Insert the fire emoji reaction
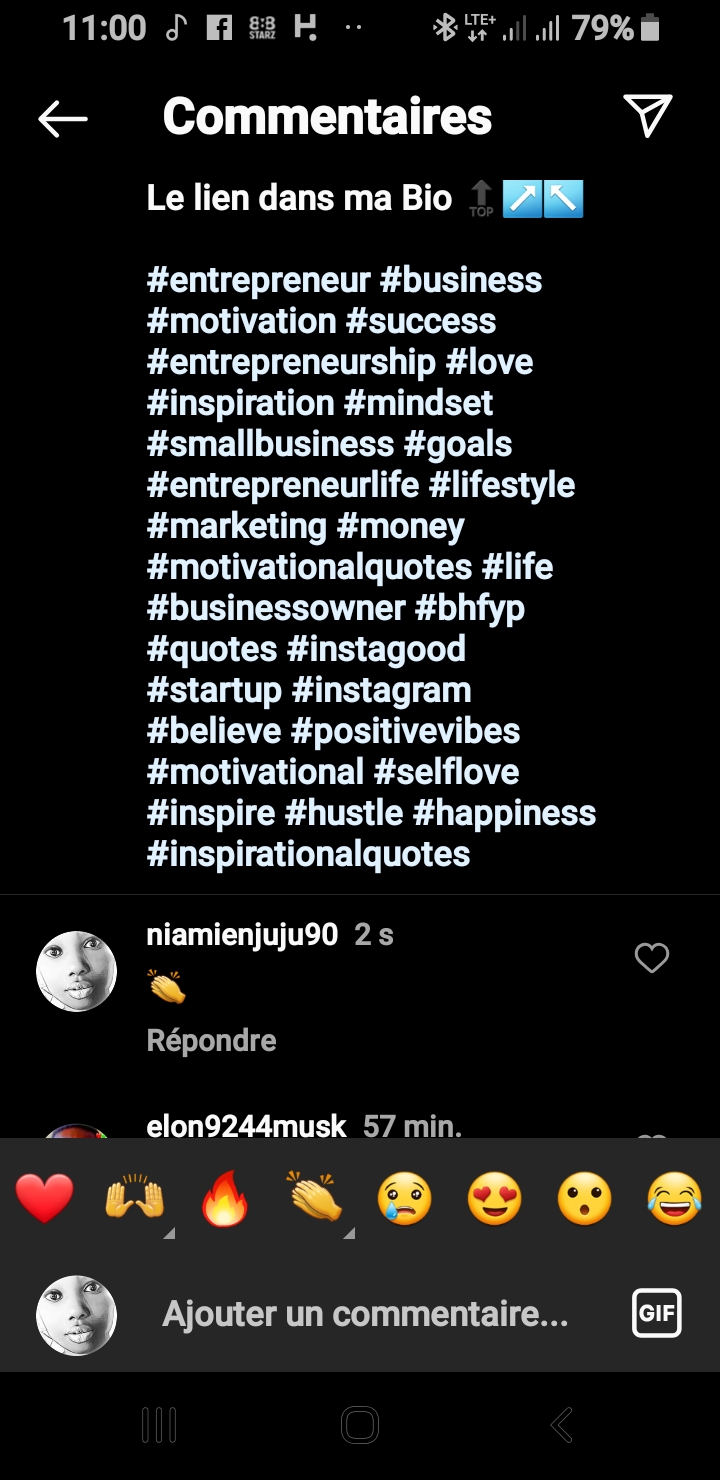The height and width of the screenshot is (1480, 720). point(225,1199)
